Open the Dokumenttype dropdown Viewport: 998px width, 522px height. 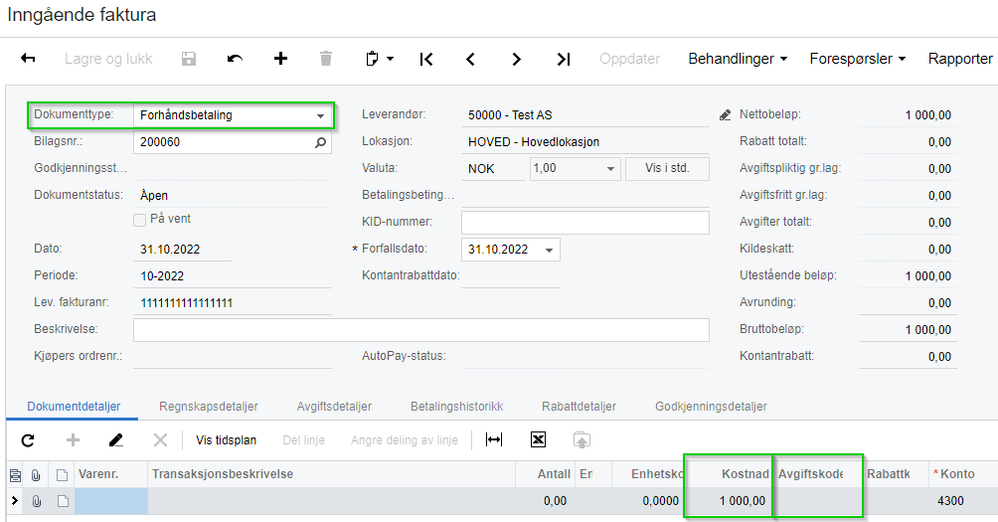click(320, 116)
